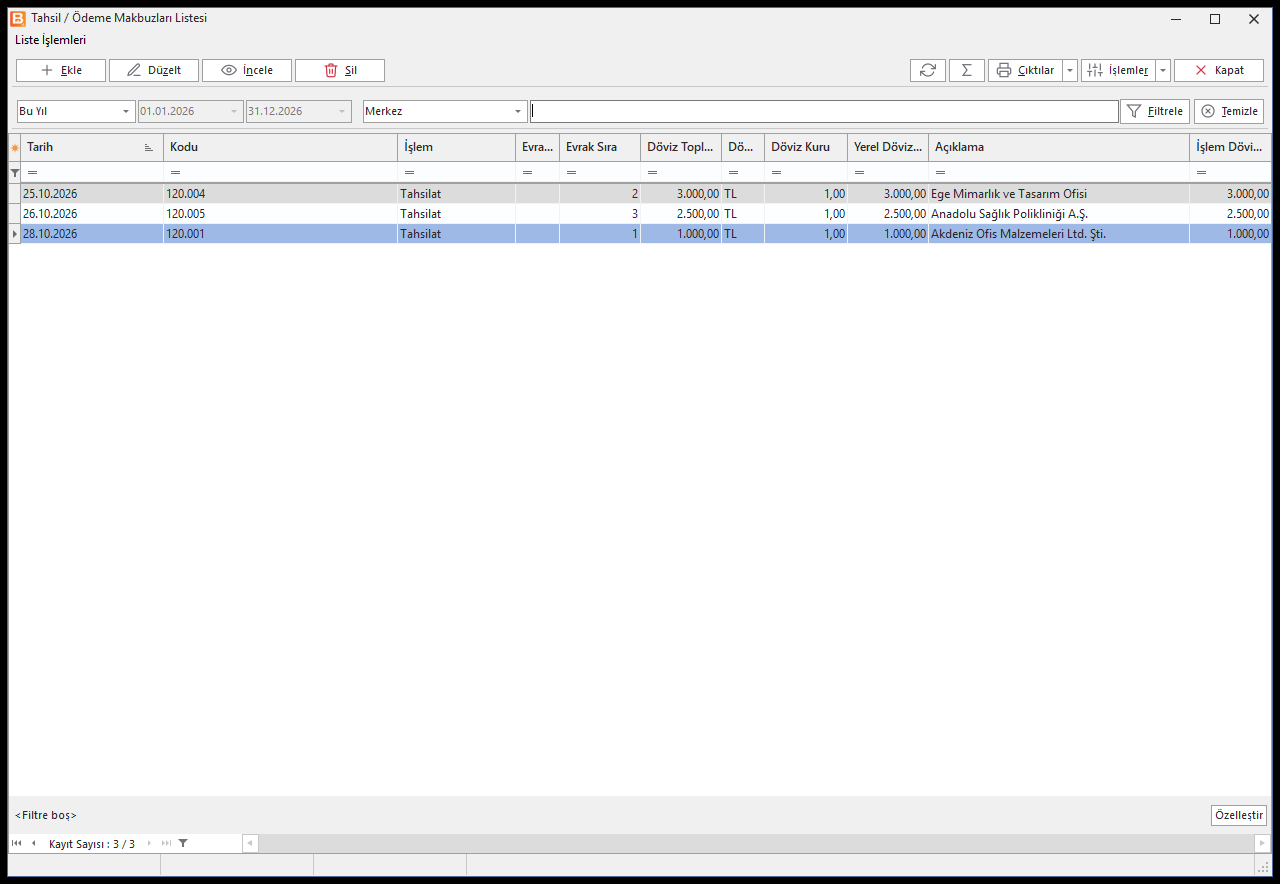Click the Açıklama column header
The width and height of the screenshot is (1280, 884).
(x=1059, y=148)
